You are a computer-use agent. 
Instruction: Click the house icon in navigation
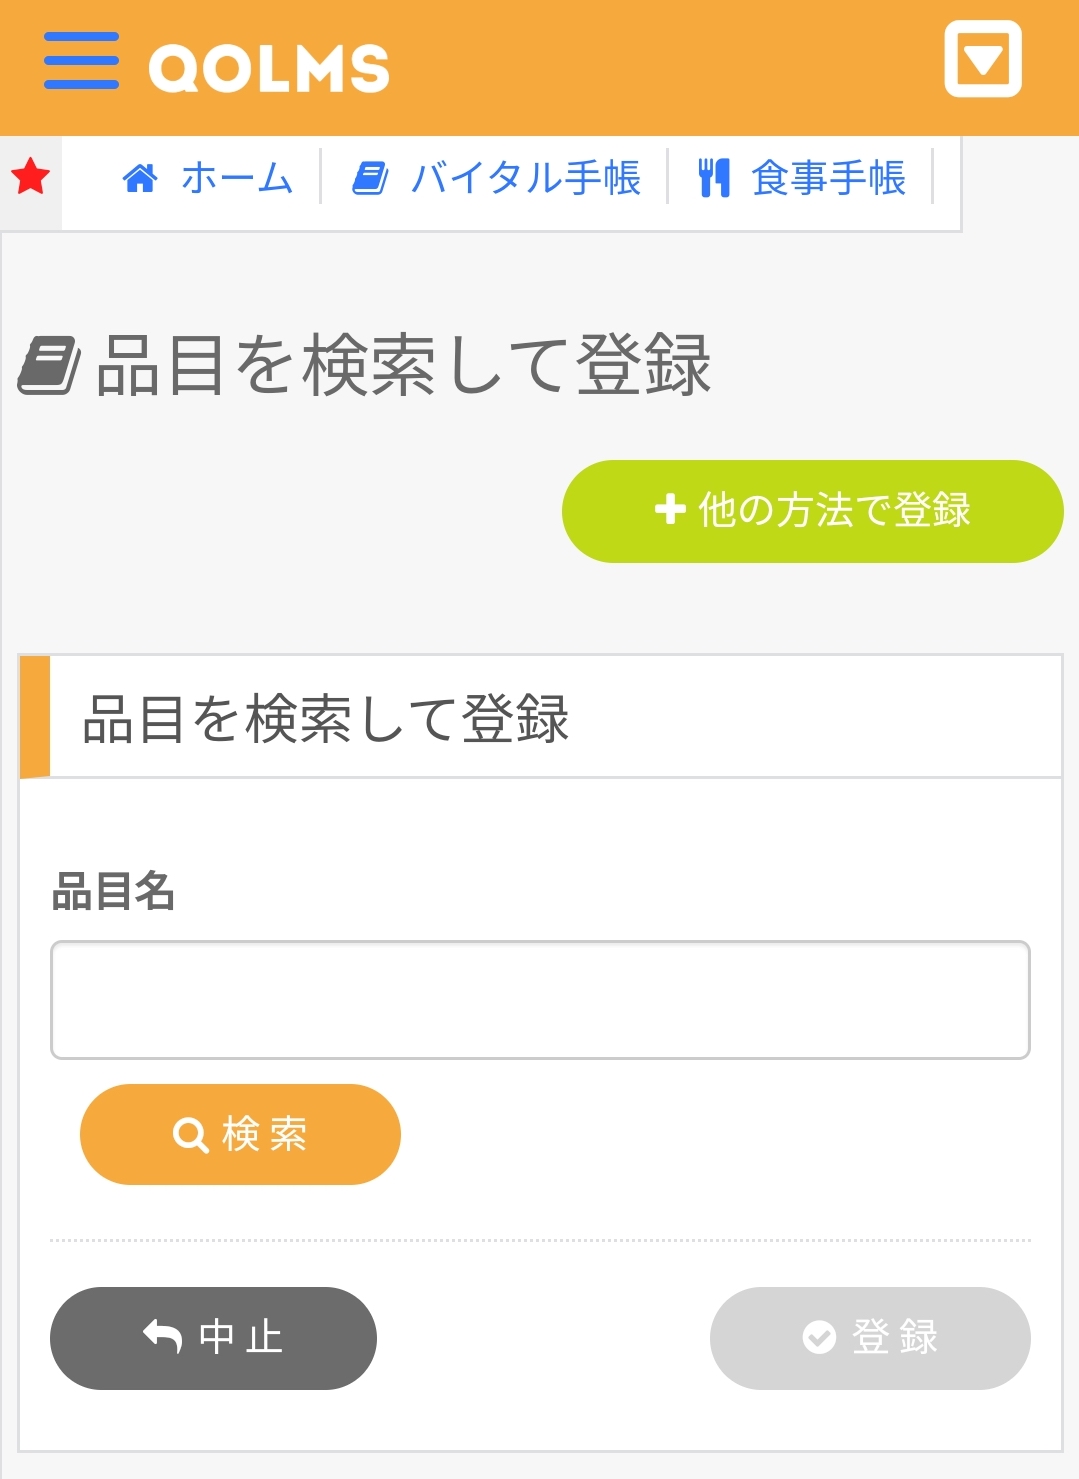tap(140, 179)
